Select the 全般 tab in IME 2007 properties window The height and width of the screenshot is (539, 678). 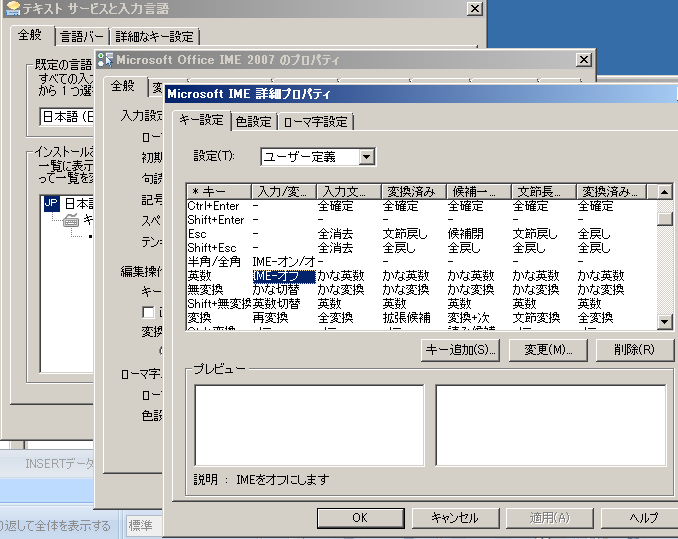pyautogui.click(x=123, y=86)
